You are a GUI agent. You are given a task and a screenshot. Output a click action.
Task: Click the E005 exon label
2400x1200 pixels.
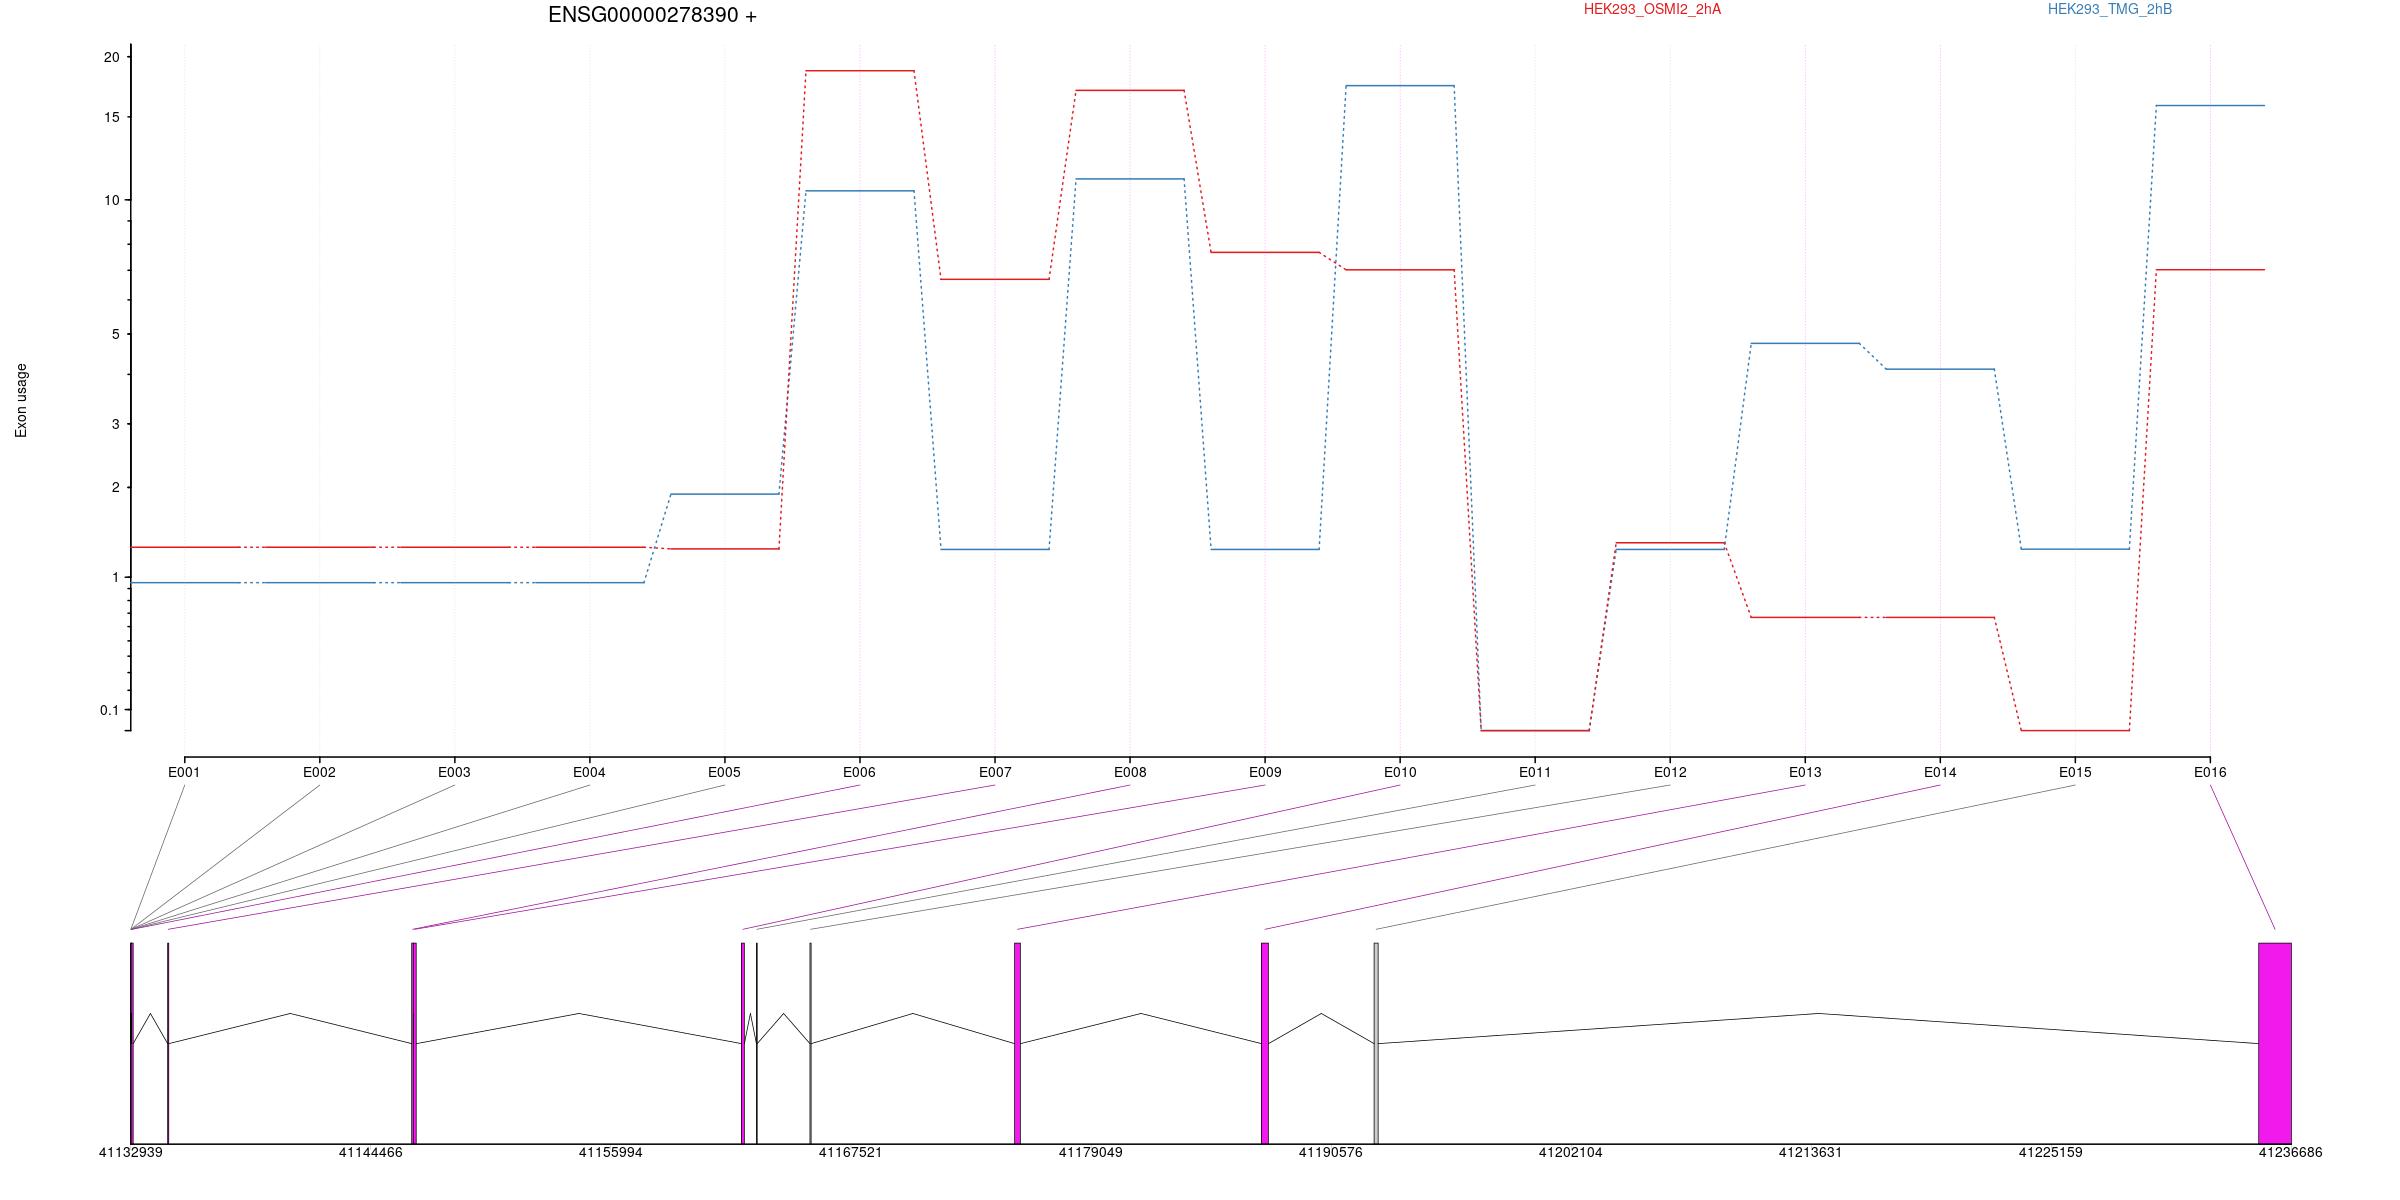pyautogui.click(x=724, y=772)
